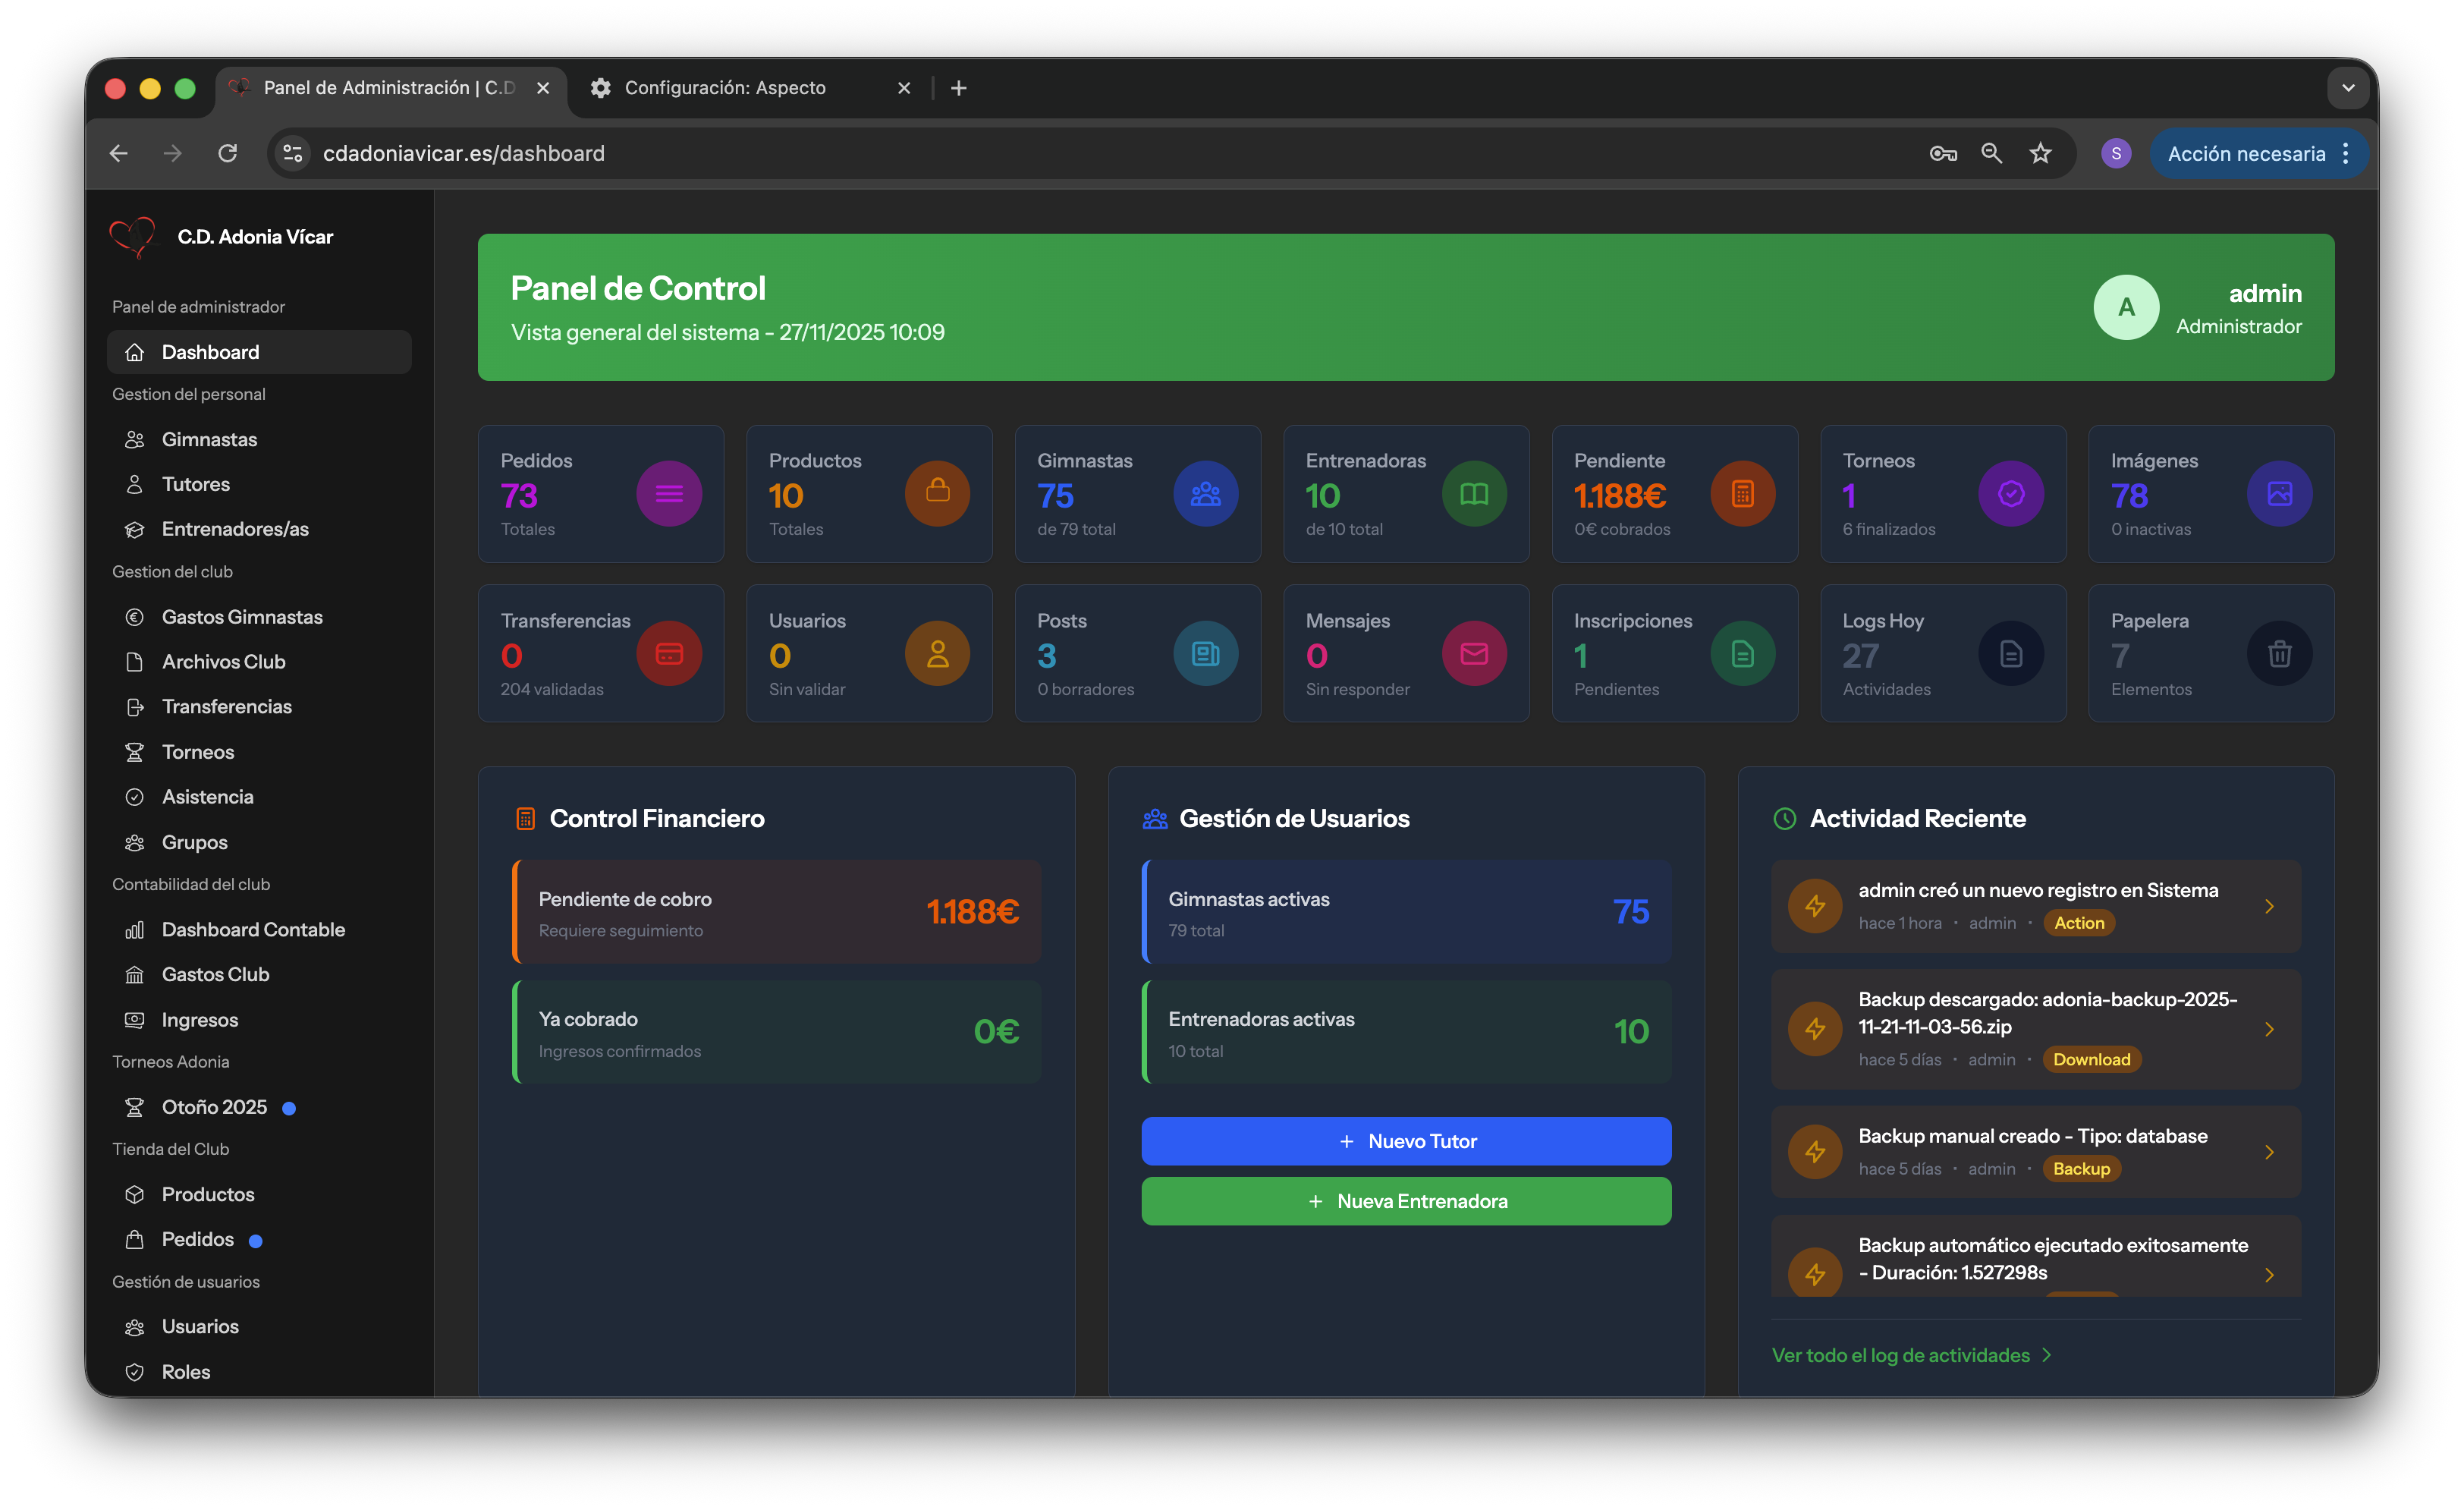Image resolution: width=2464 pixels, height=1510 pixels.
Task: Click the purple Pedidos stat card icon
Action: pos(669,494)
